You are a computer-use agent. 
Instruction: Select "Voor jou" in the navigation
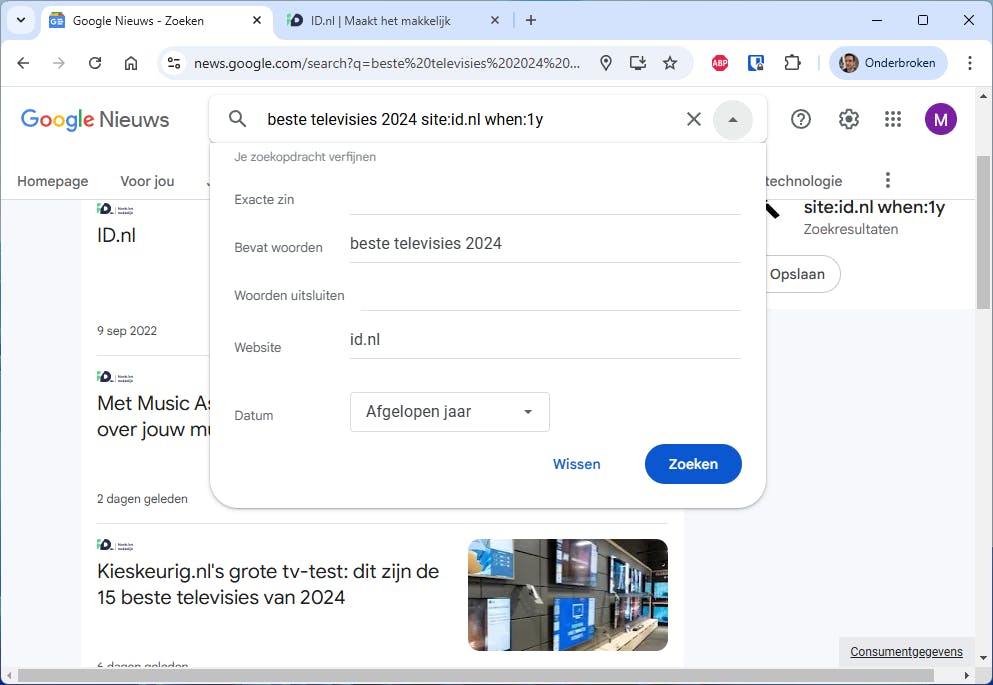(x=146, y=181)
